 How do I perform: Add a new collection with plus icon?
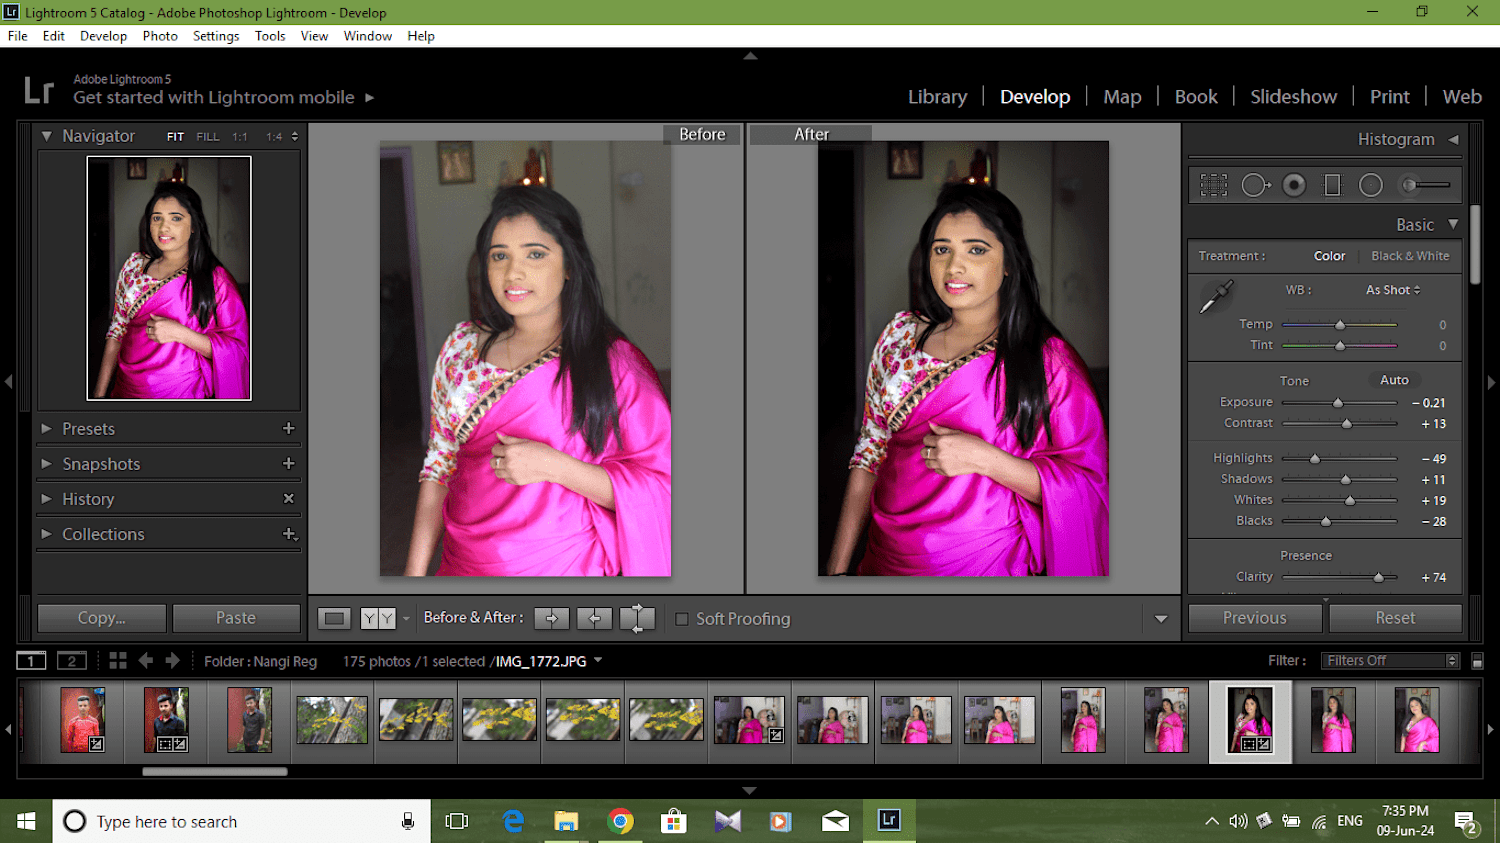[x=289, y=534]
